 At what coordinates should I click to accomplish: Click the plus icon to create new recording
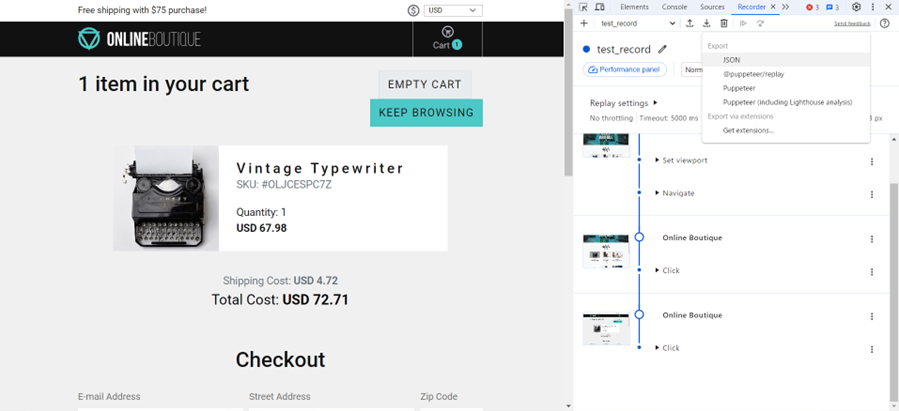point(584,23)
